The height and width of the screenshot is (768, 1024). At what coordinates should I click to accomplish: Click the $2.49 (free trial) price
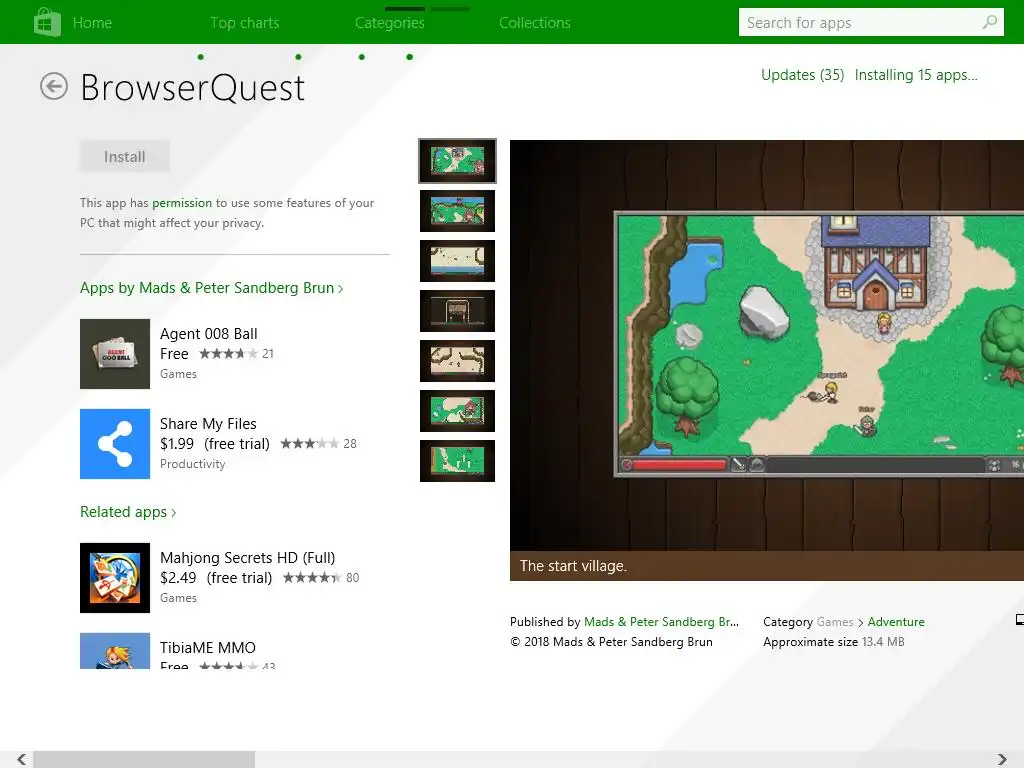pos(216,578)
